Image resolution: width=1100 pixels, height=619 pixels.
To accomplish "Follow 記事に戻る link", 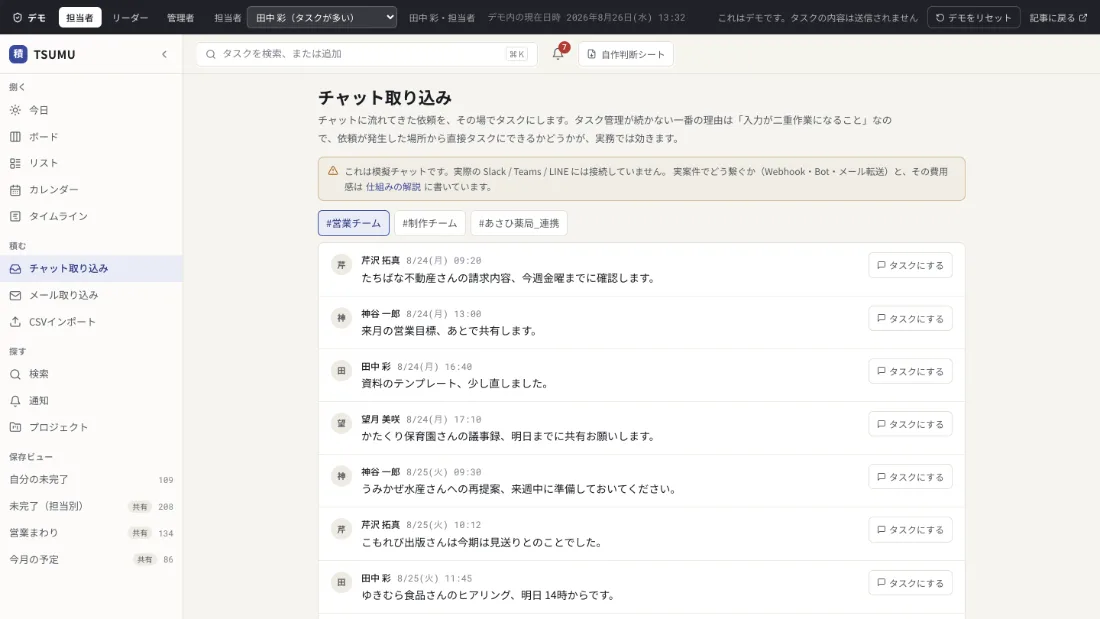I will pyautogui.click(x=1058, y=18).
